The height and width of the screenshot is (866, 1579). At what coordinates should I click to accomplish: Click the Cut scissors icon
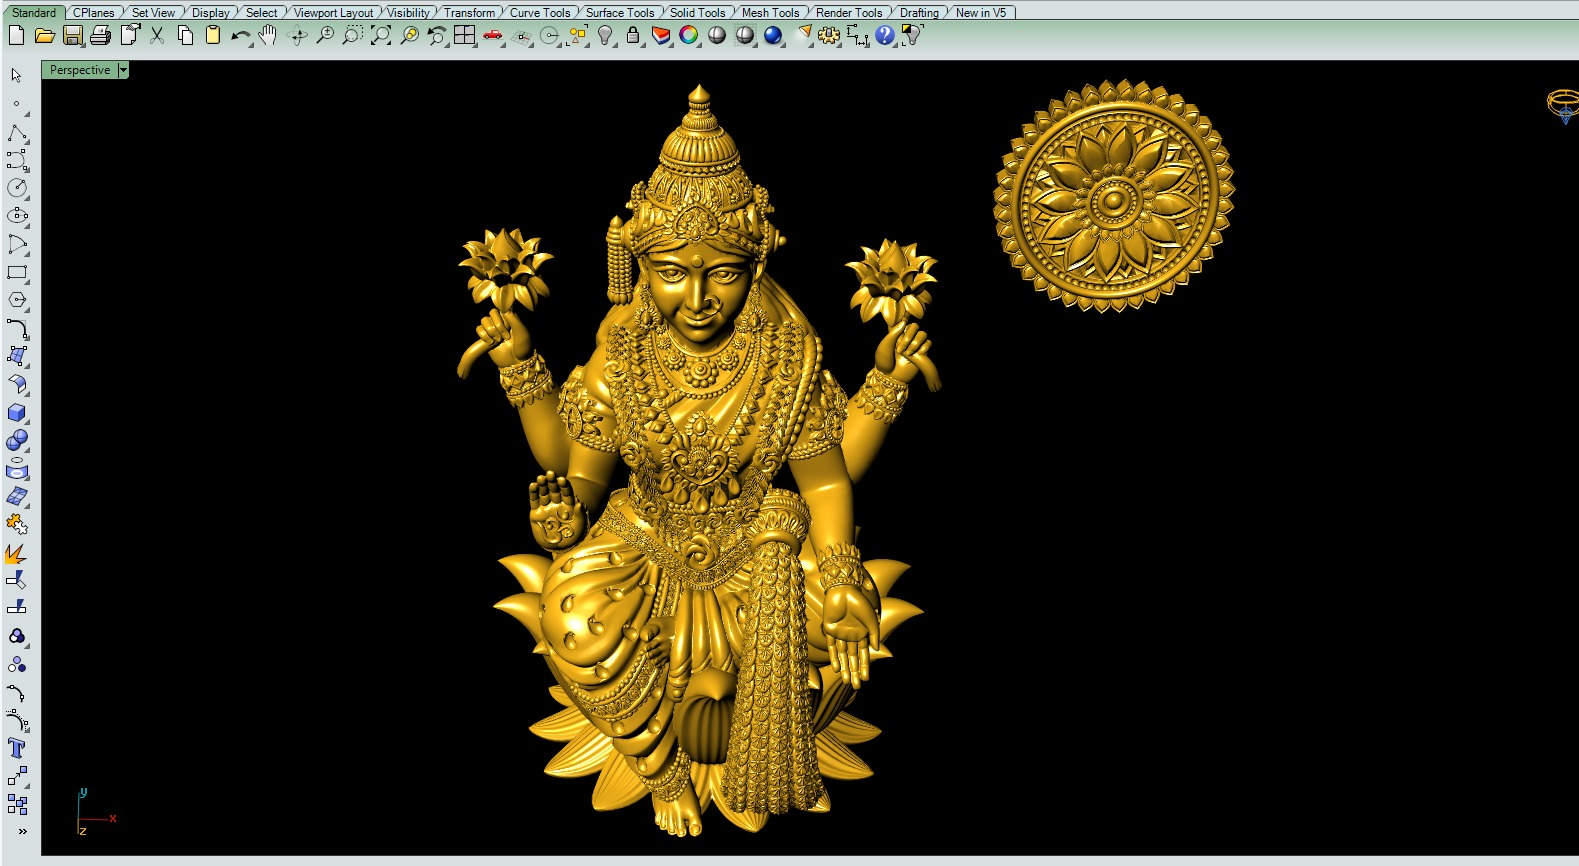point(157,36)
